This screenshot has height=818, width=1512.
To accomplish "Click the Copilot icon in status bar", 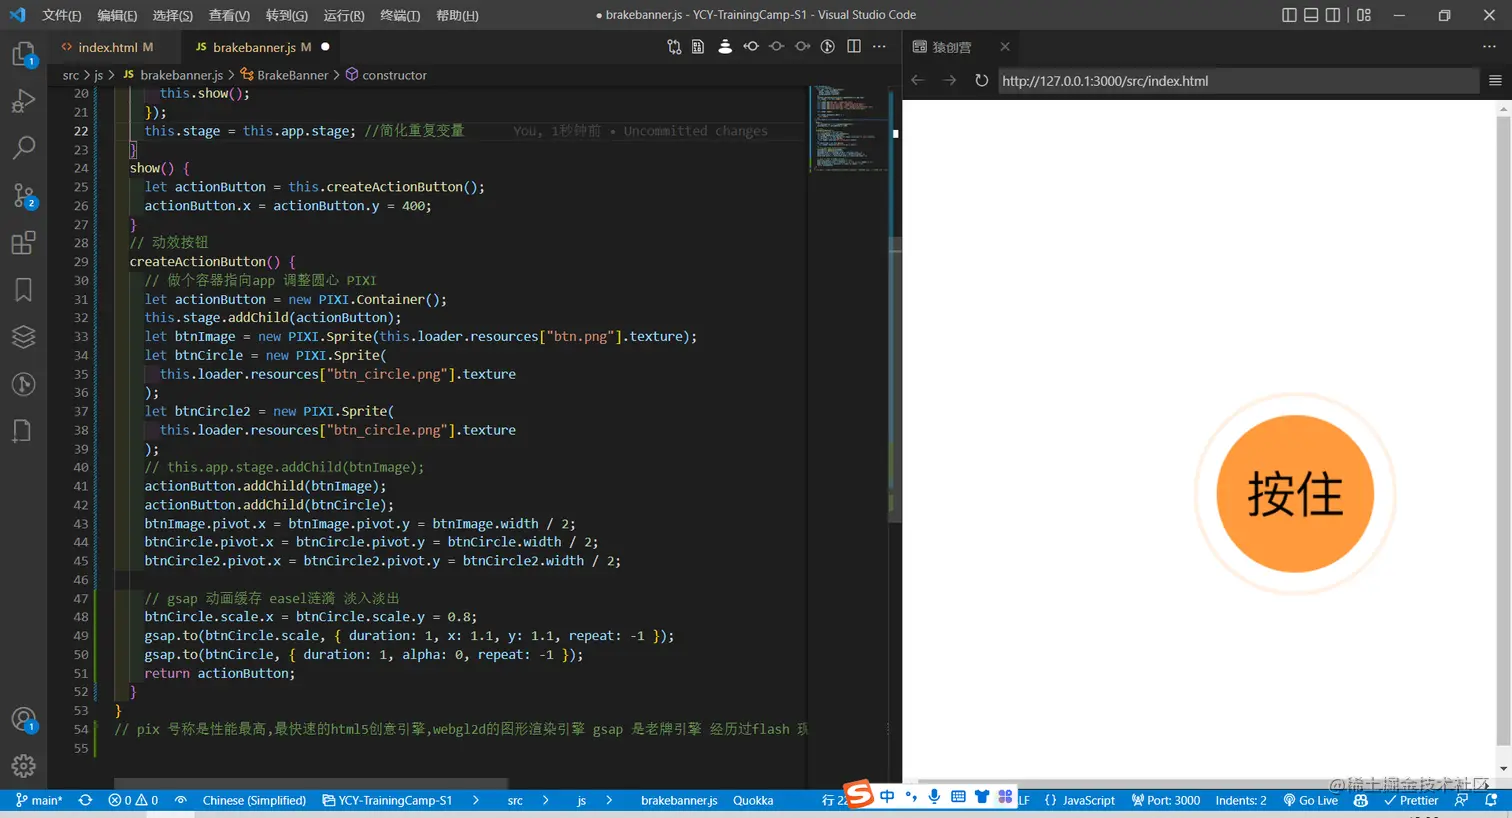I will click(x=1361, y=801).
